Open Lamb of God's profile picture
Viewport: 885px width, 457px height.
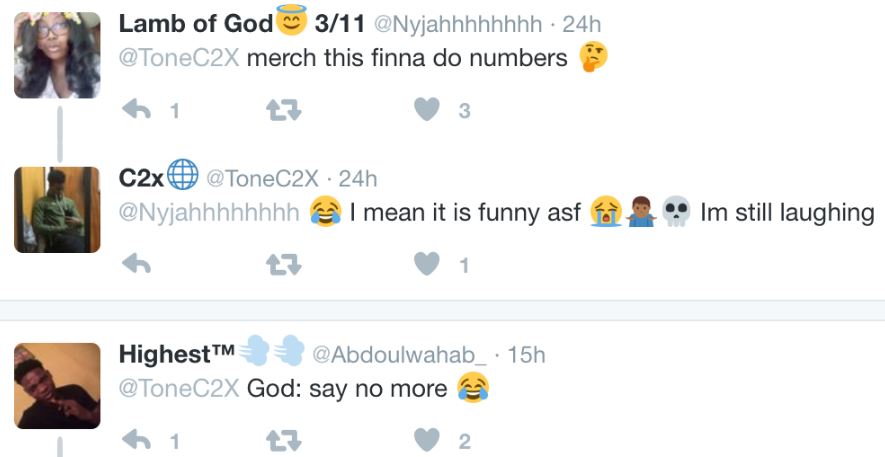[57, 55]
